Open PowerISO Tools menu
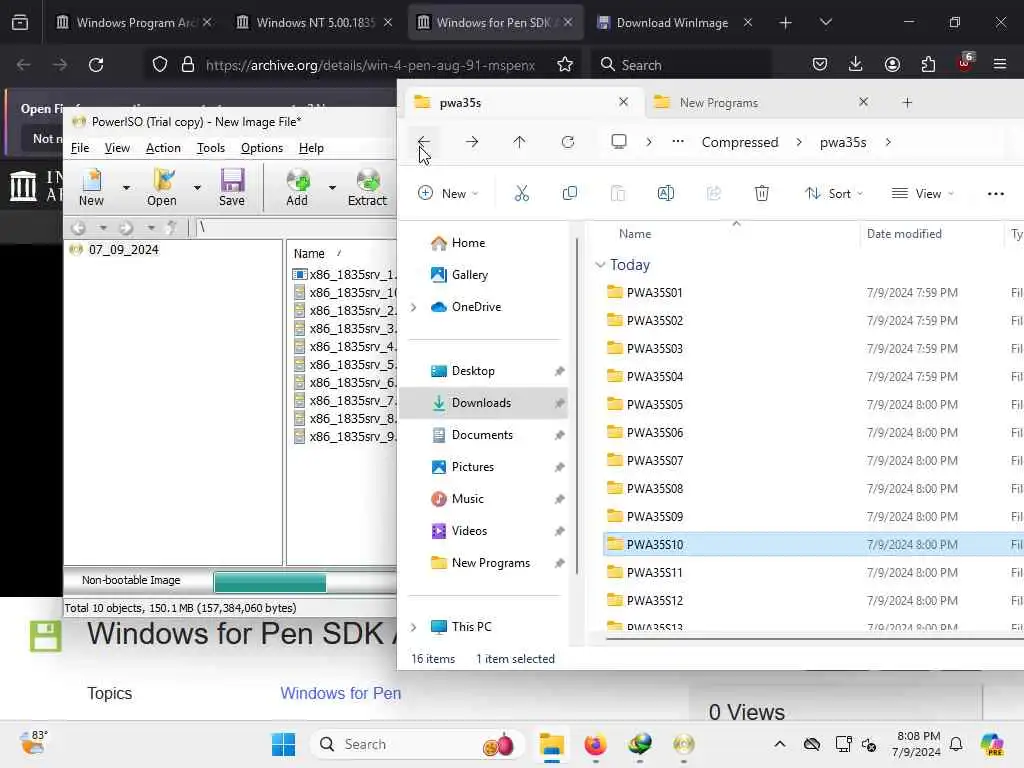Screen dimensions: 1024x768 click(211, 148)
